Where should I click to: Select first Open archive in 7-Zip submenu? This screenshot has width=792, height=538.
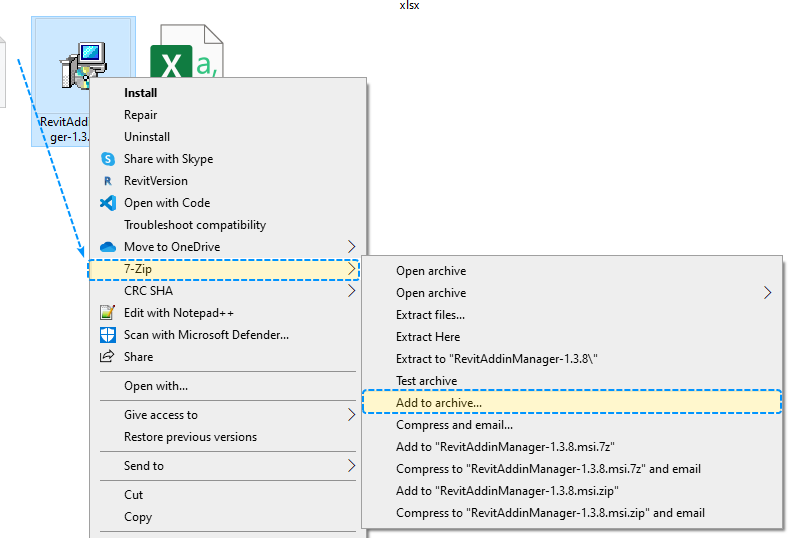[x=572, y=271]
